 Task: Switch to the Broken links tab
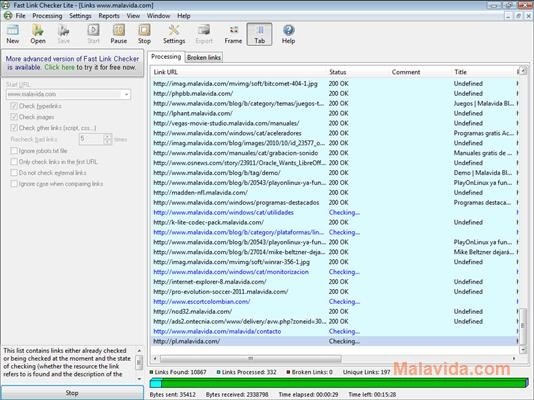point(204,58)
